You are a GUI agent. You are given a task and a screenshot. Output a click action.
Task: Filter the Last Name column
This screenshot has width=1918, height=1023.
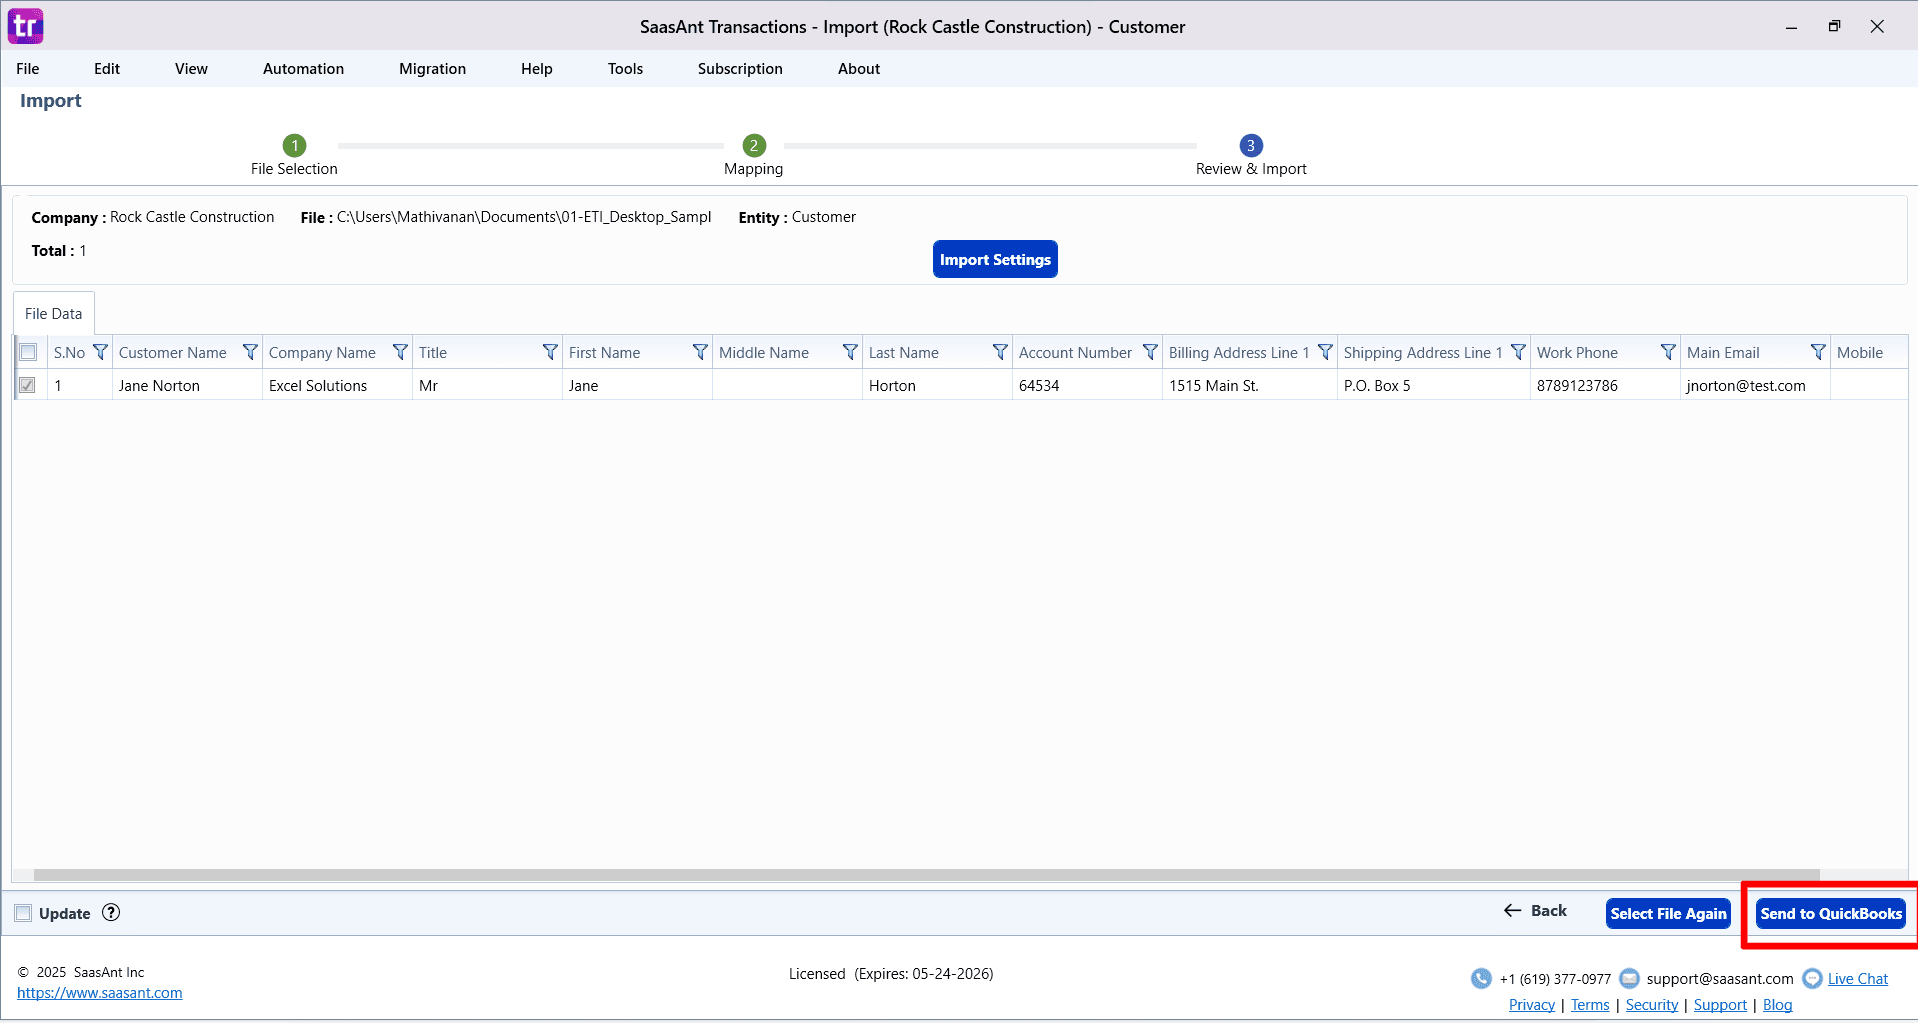(x=1000, y=352)
